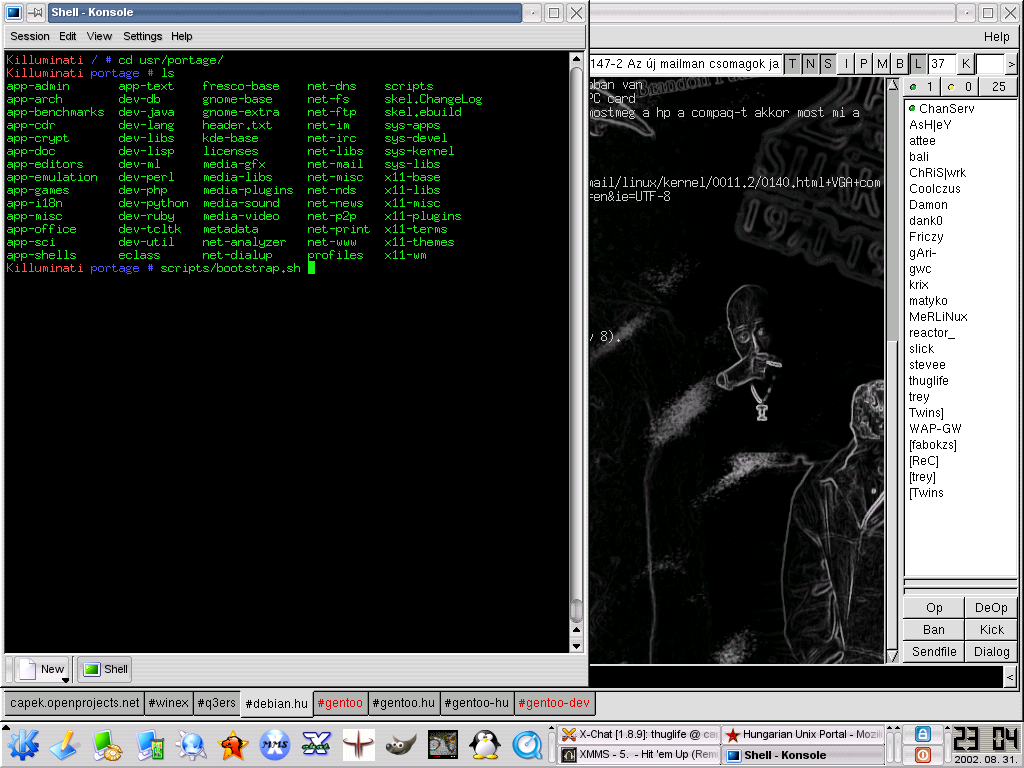The height and width of the screenshot is (768, 1024).
Task: Click the Tux penguin panel icon
Action: tap(484, 744)
